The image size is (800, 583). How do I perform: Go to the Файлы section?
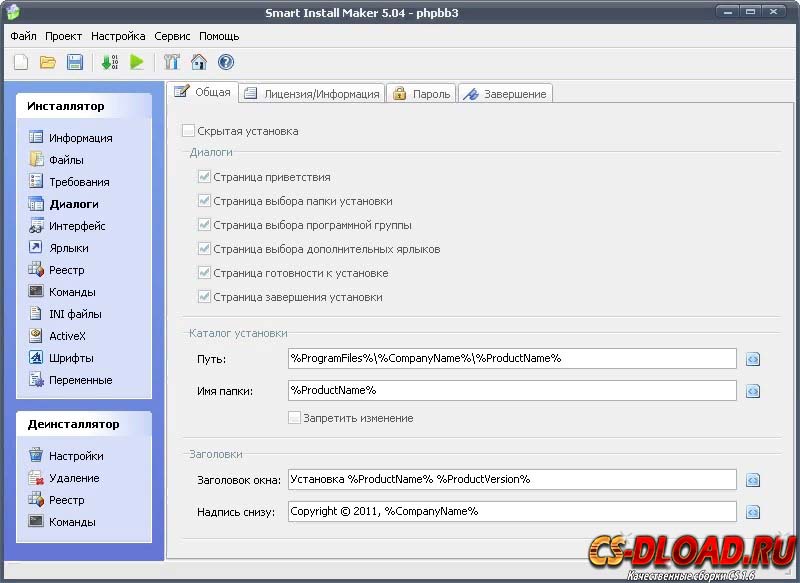click(x=56, y=160)
